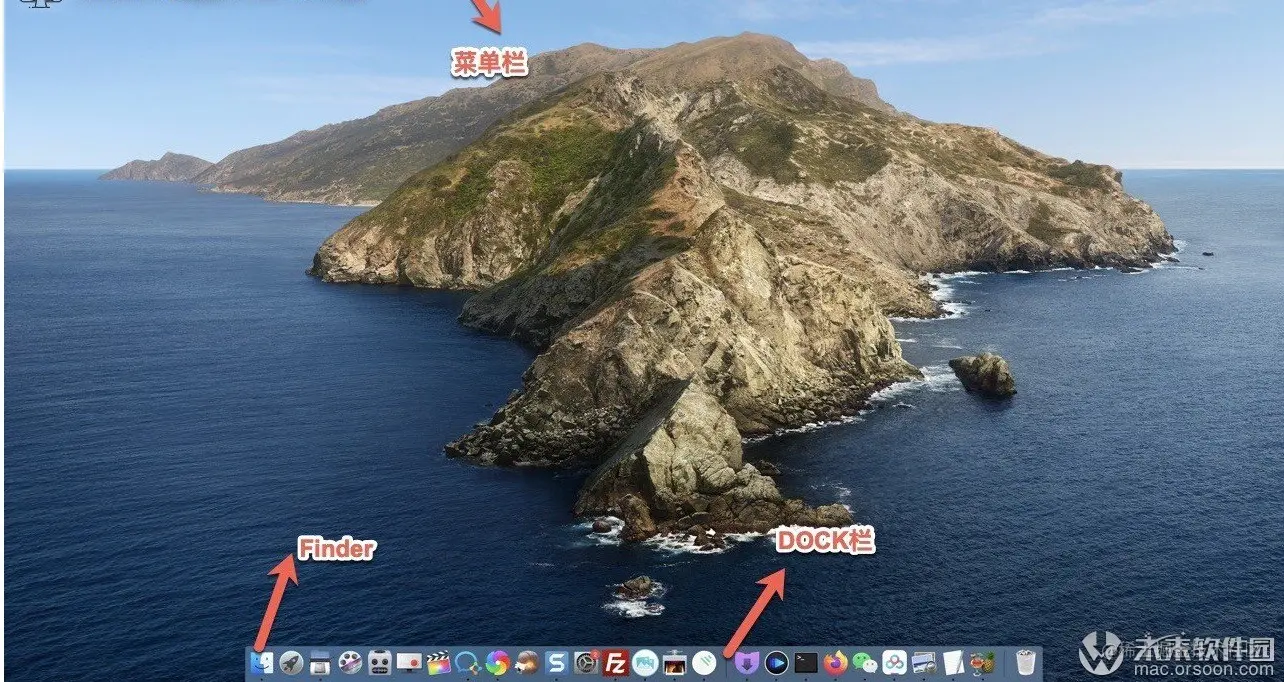Open the pineapple and cocktail app icon
This screenshot has width=1284, height=682.
pyautogui.click(x=983, y=662)
